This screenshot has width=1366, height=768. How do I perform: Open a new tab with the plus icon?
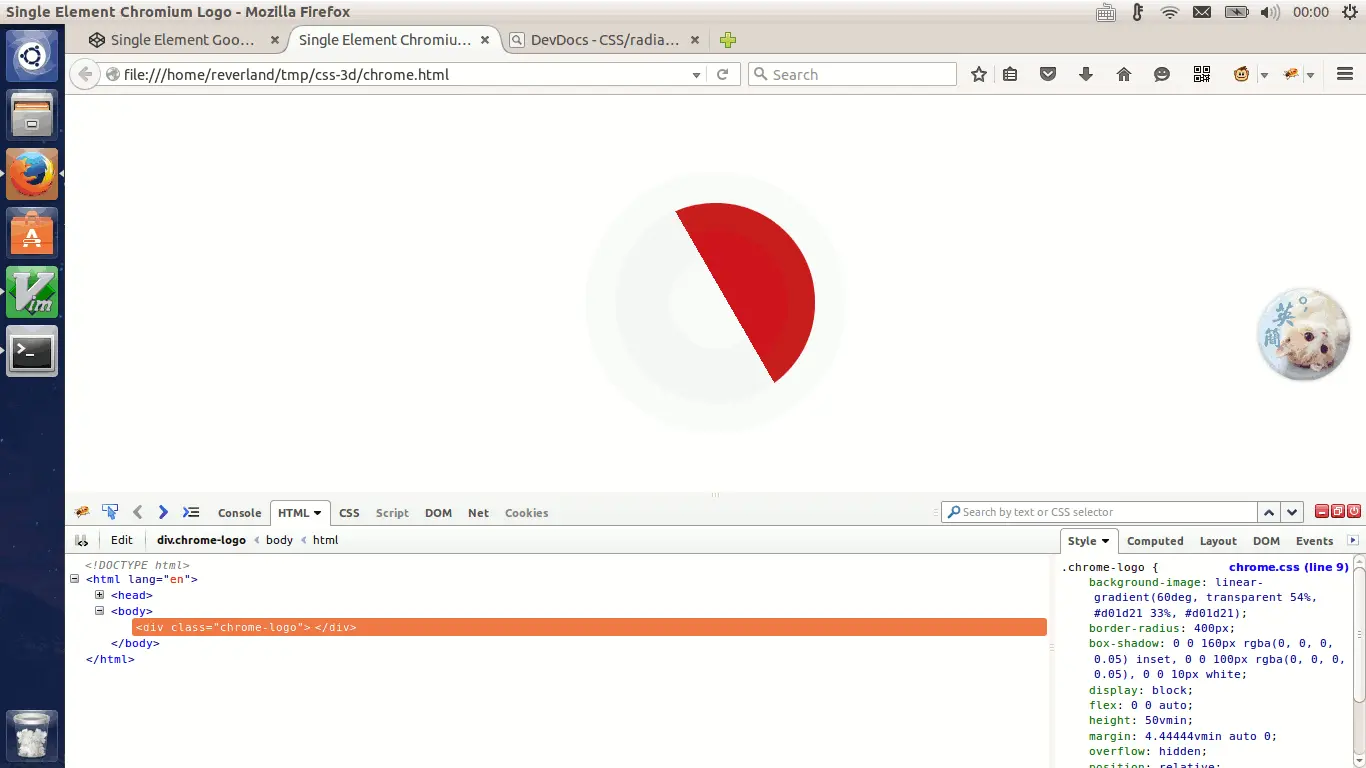[x=728, y=40]
